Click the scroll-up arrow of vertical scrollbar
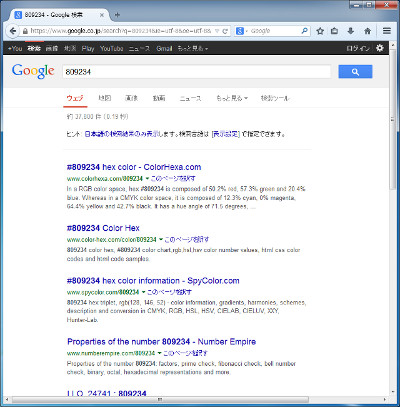This screenshot has width=400, height=407. [393, 45]
